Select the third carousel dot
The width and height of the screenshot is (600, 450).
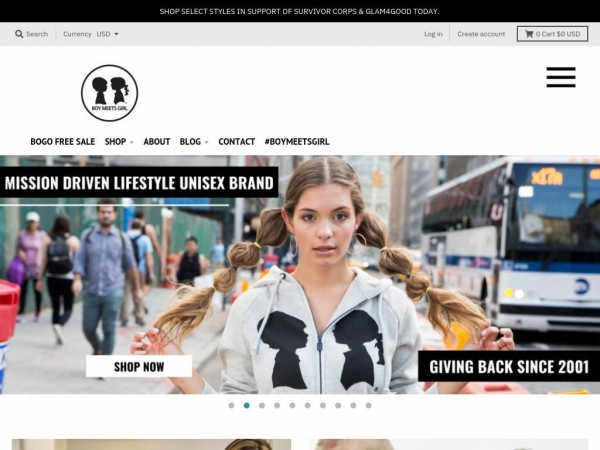click(262, 405)
